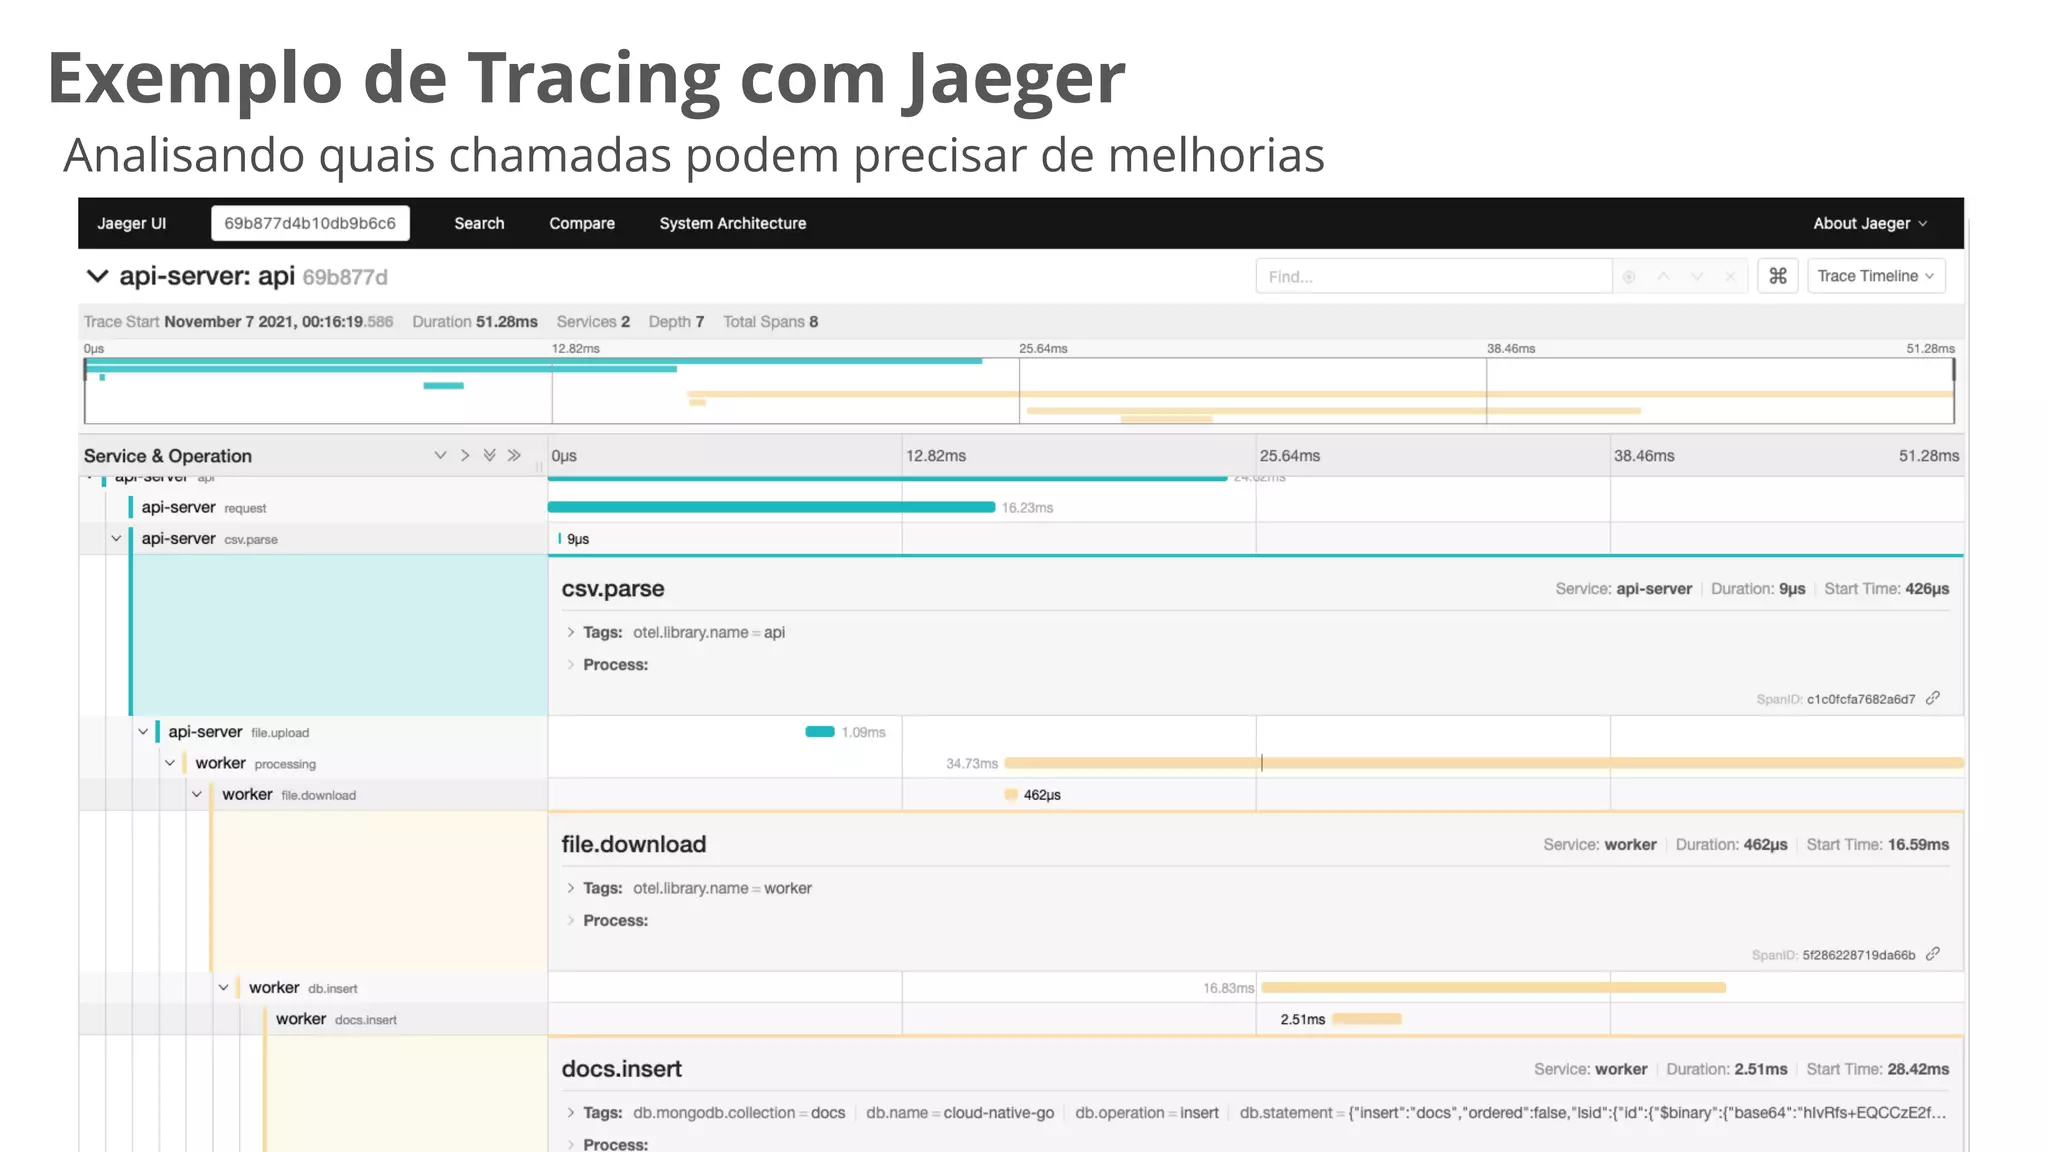Collapse the worker db.insert row

click(224, 987)
